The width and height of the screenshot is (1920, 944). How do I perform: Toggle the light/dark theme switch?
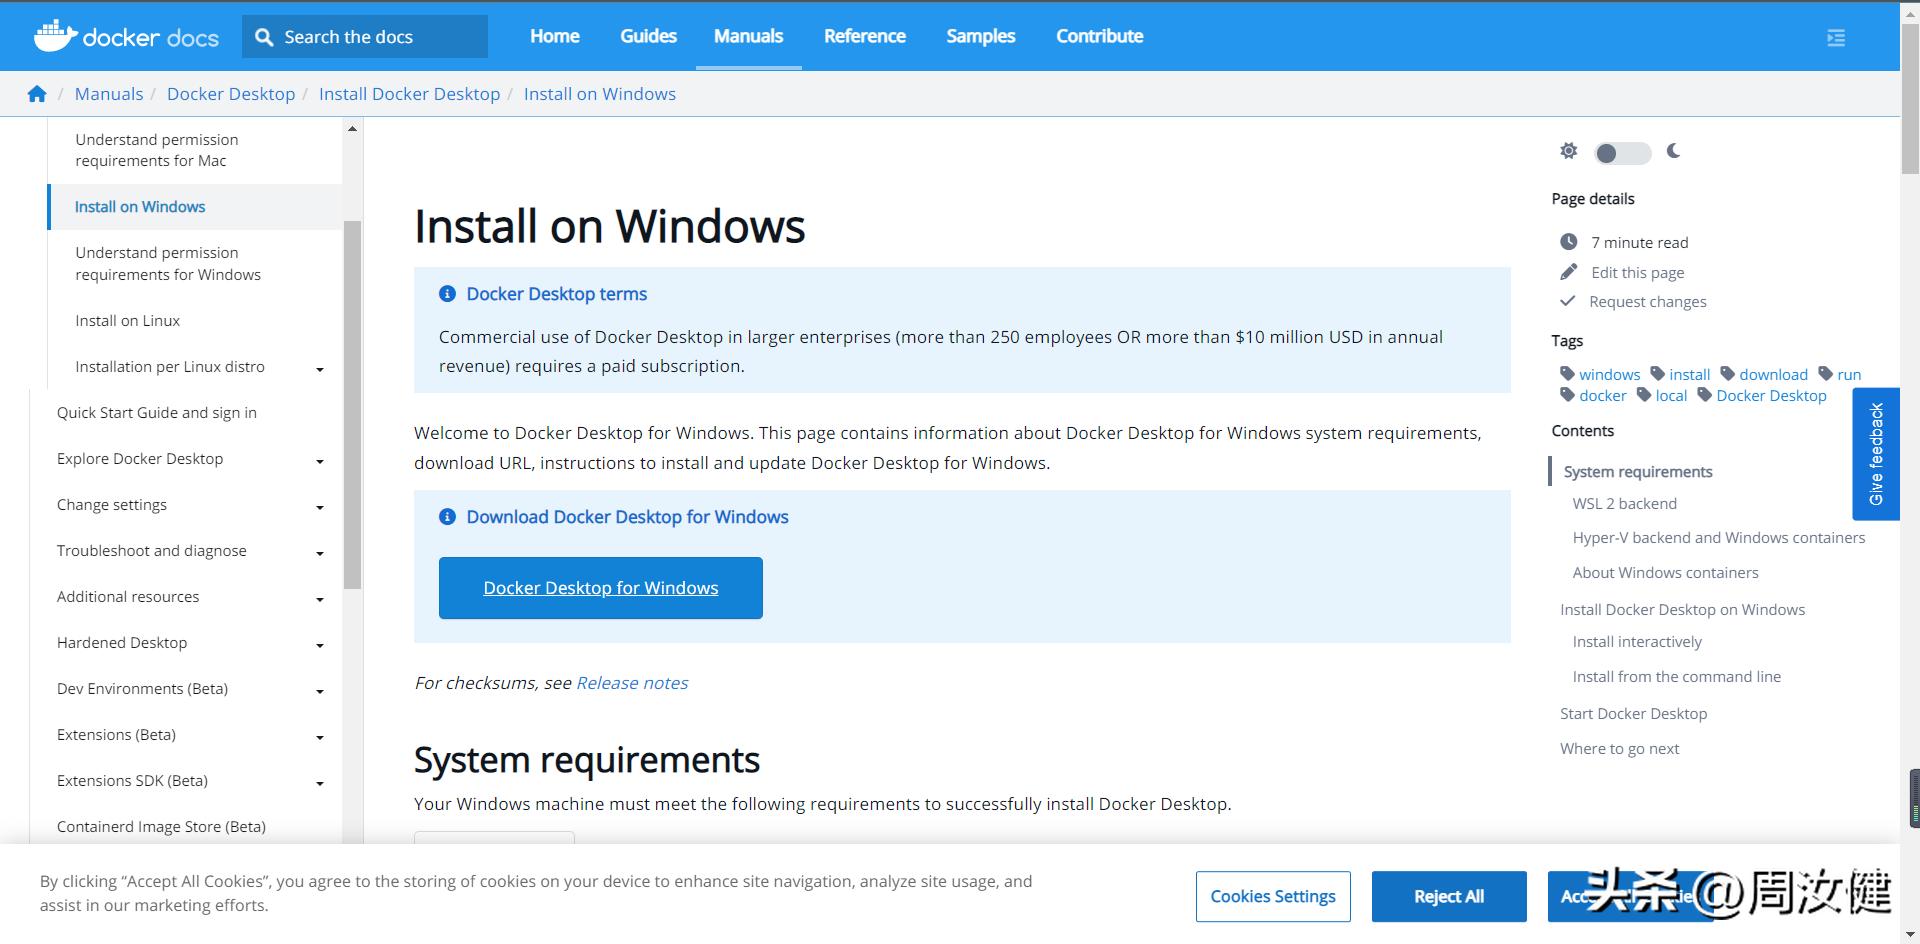pos(1621,153)
